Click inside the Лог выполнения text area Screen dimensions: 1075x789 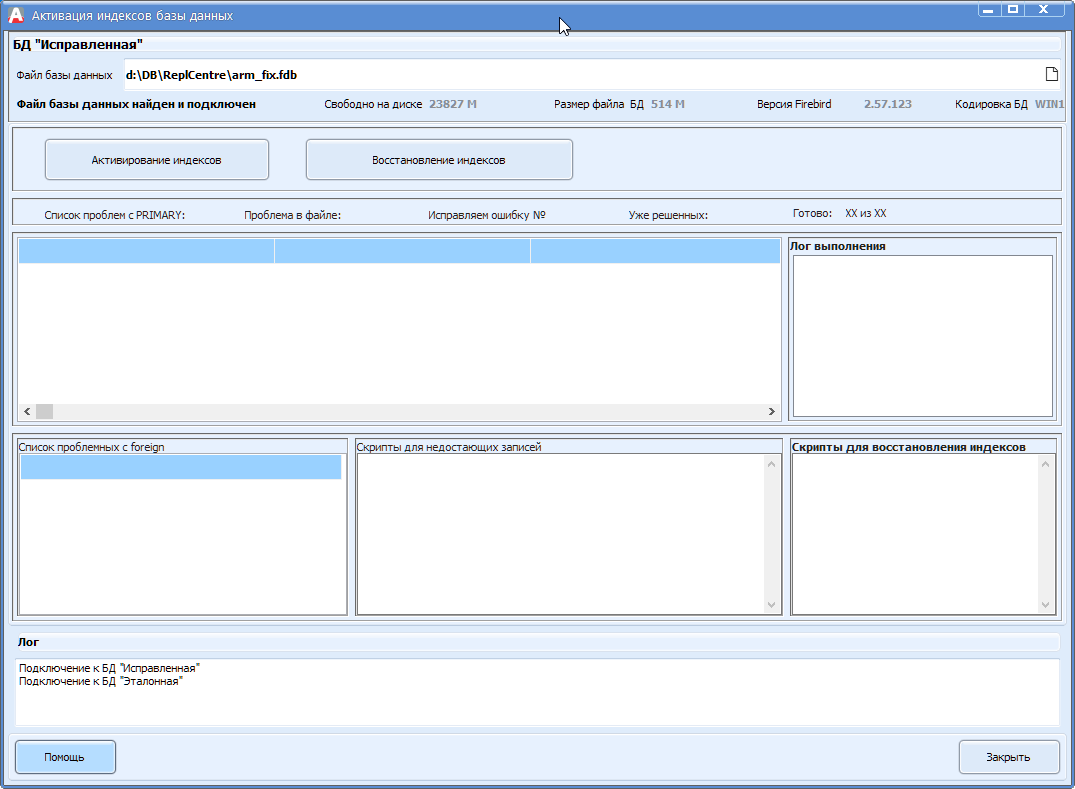point(922,336)
